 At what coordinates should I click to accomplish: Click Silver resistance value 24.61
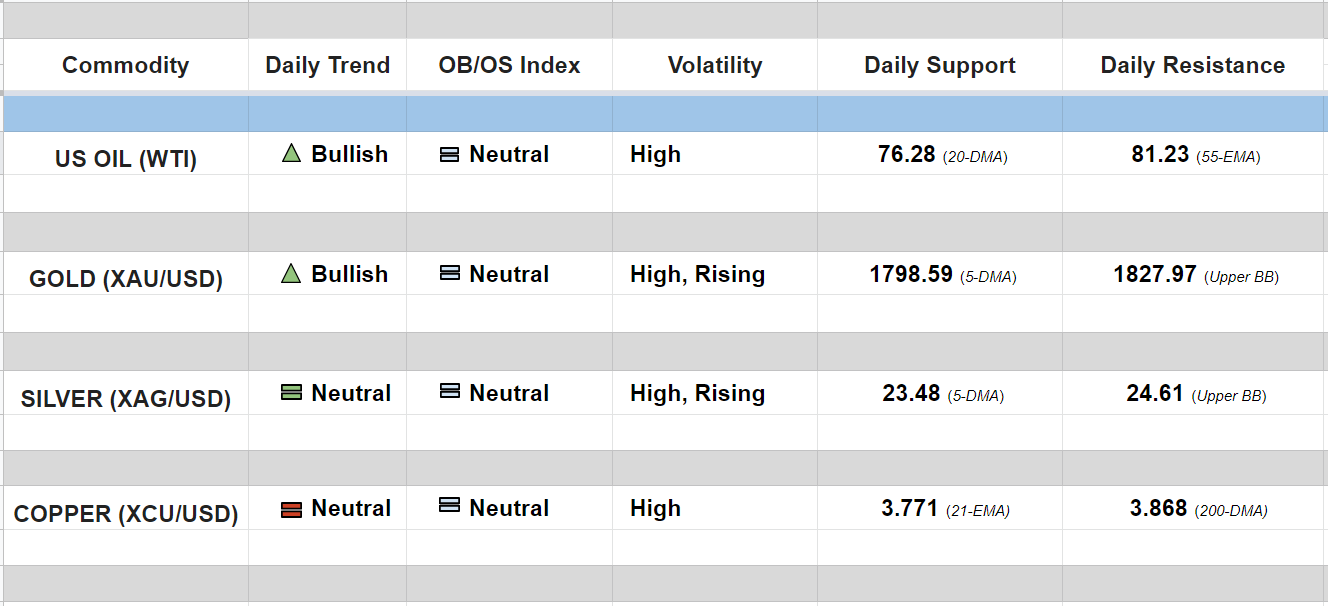(1155, 394)
